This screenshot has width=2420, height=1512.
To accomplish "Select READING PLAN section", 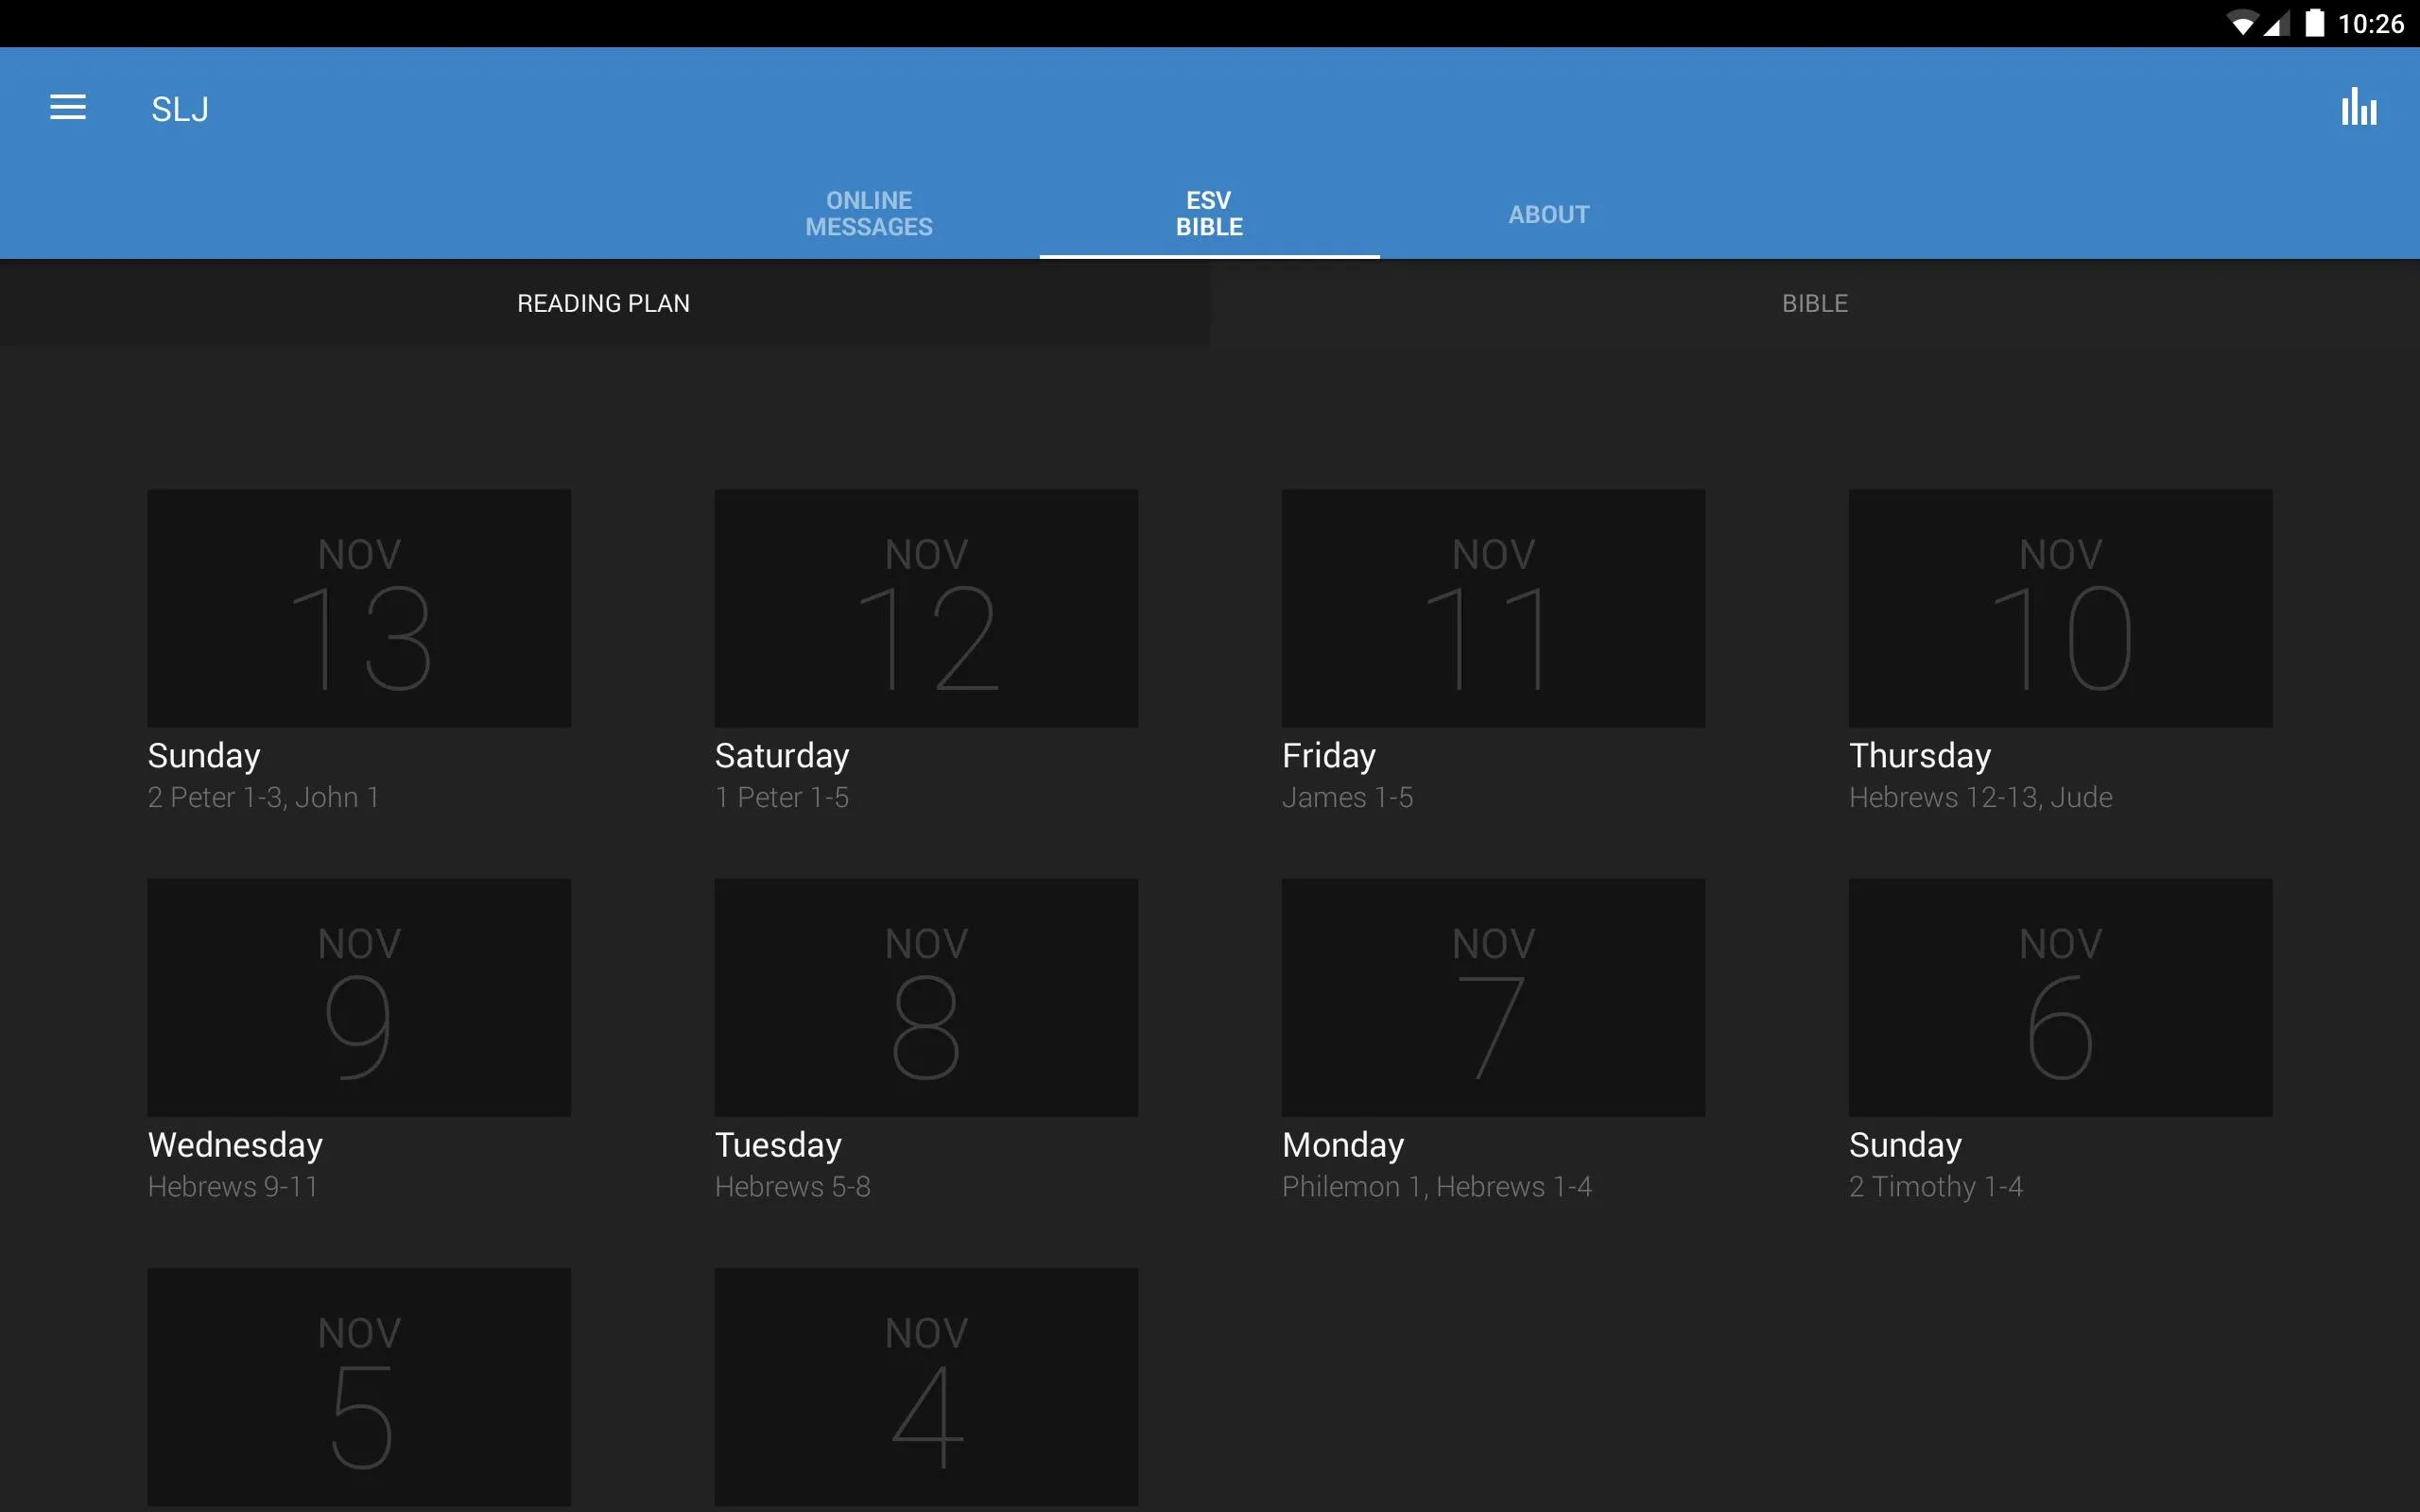I will pos(605,301).
